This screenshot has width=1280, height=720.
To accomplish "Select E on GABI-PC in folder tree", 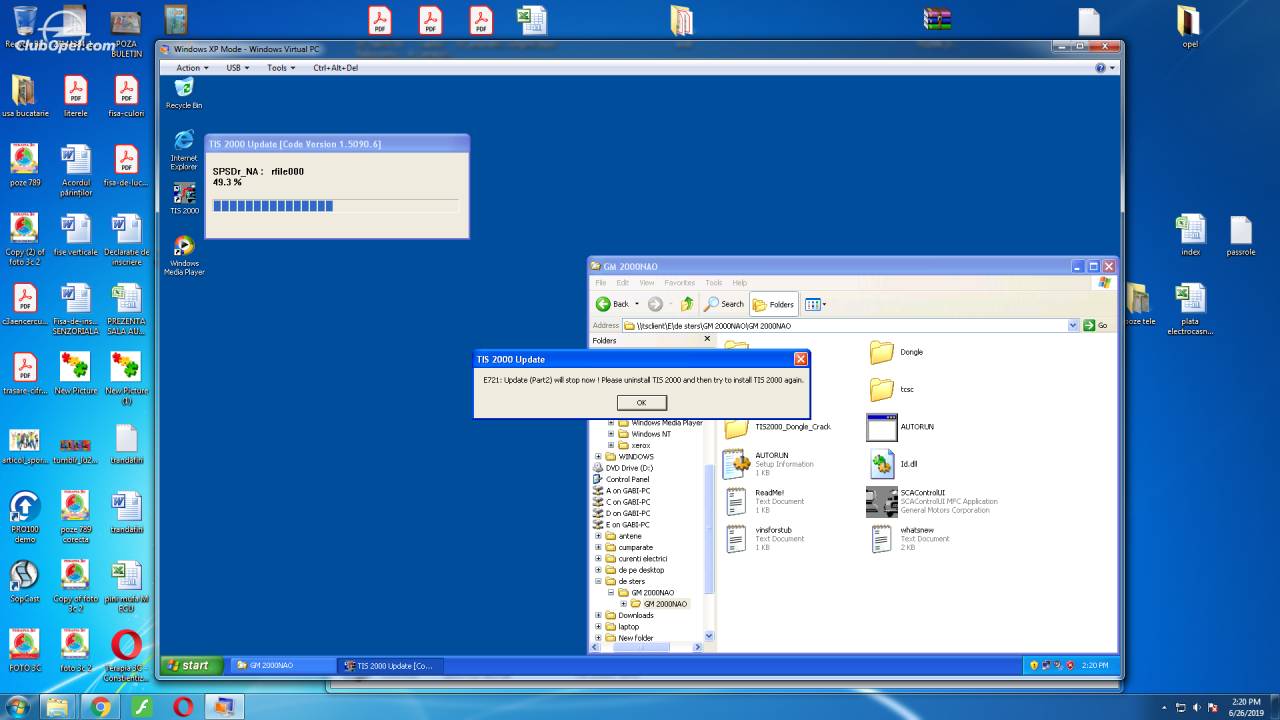I will [621, 524].
